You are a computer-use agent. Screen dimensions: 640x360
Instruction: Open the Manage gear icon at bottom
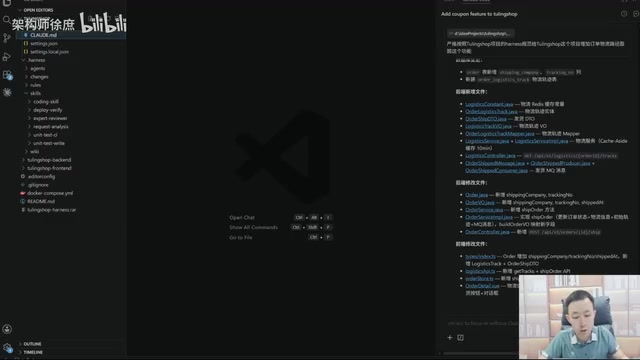(7, 348)
